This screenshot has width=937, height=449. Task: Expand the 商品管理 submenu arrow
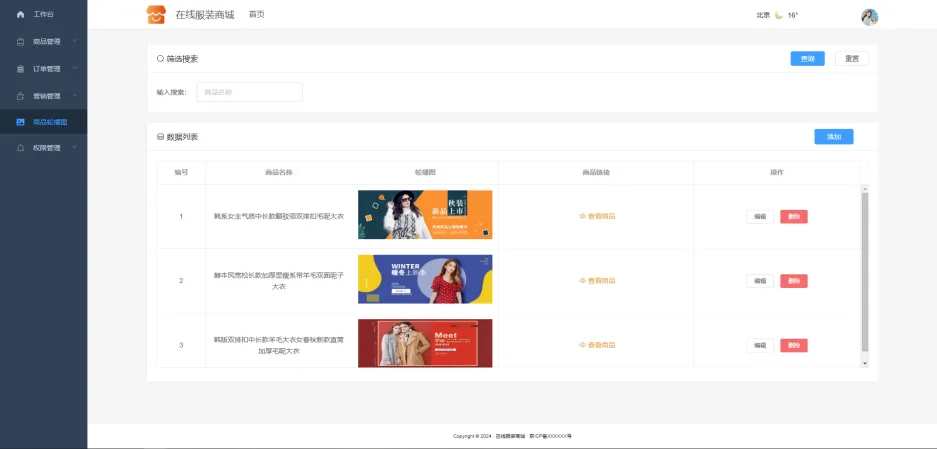(x=74, y=42)
